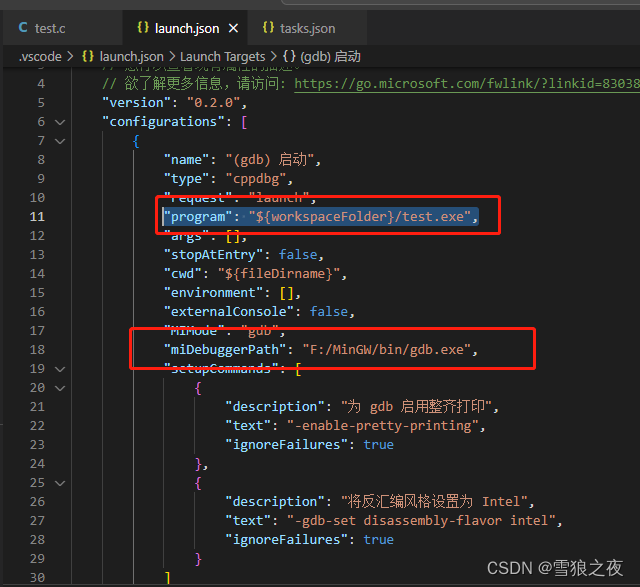
Task: Collapse the configurations array at line 6
Action: click(60, 122)
